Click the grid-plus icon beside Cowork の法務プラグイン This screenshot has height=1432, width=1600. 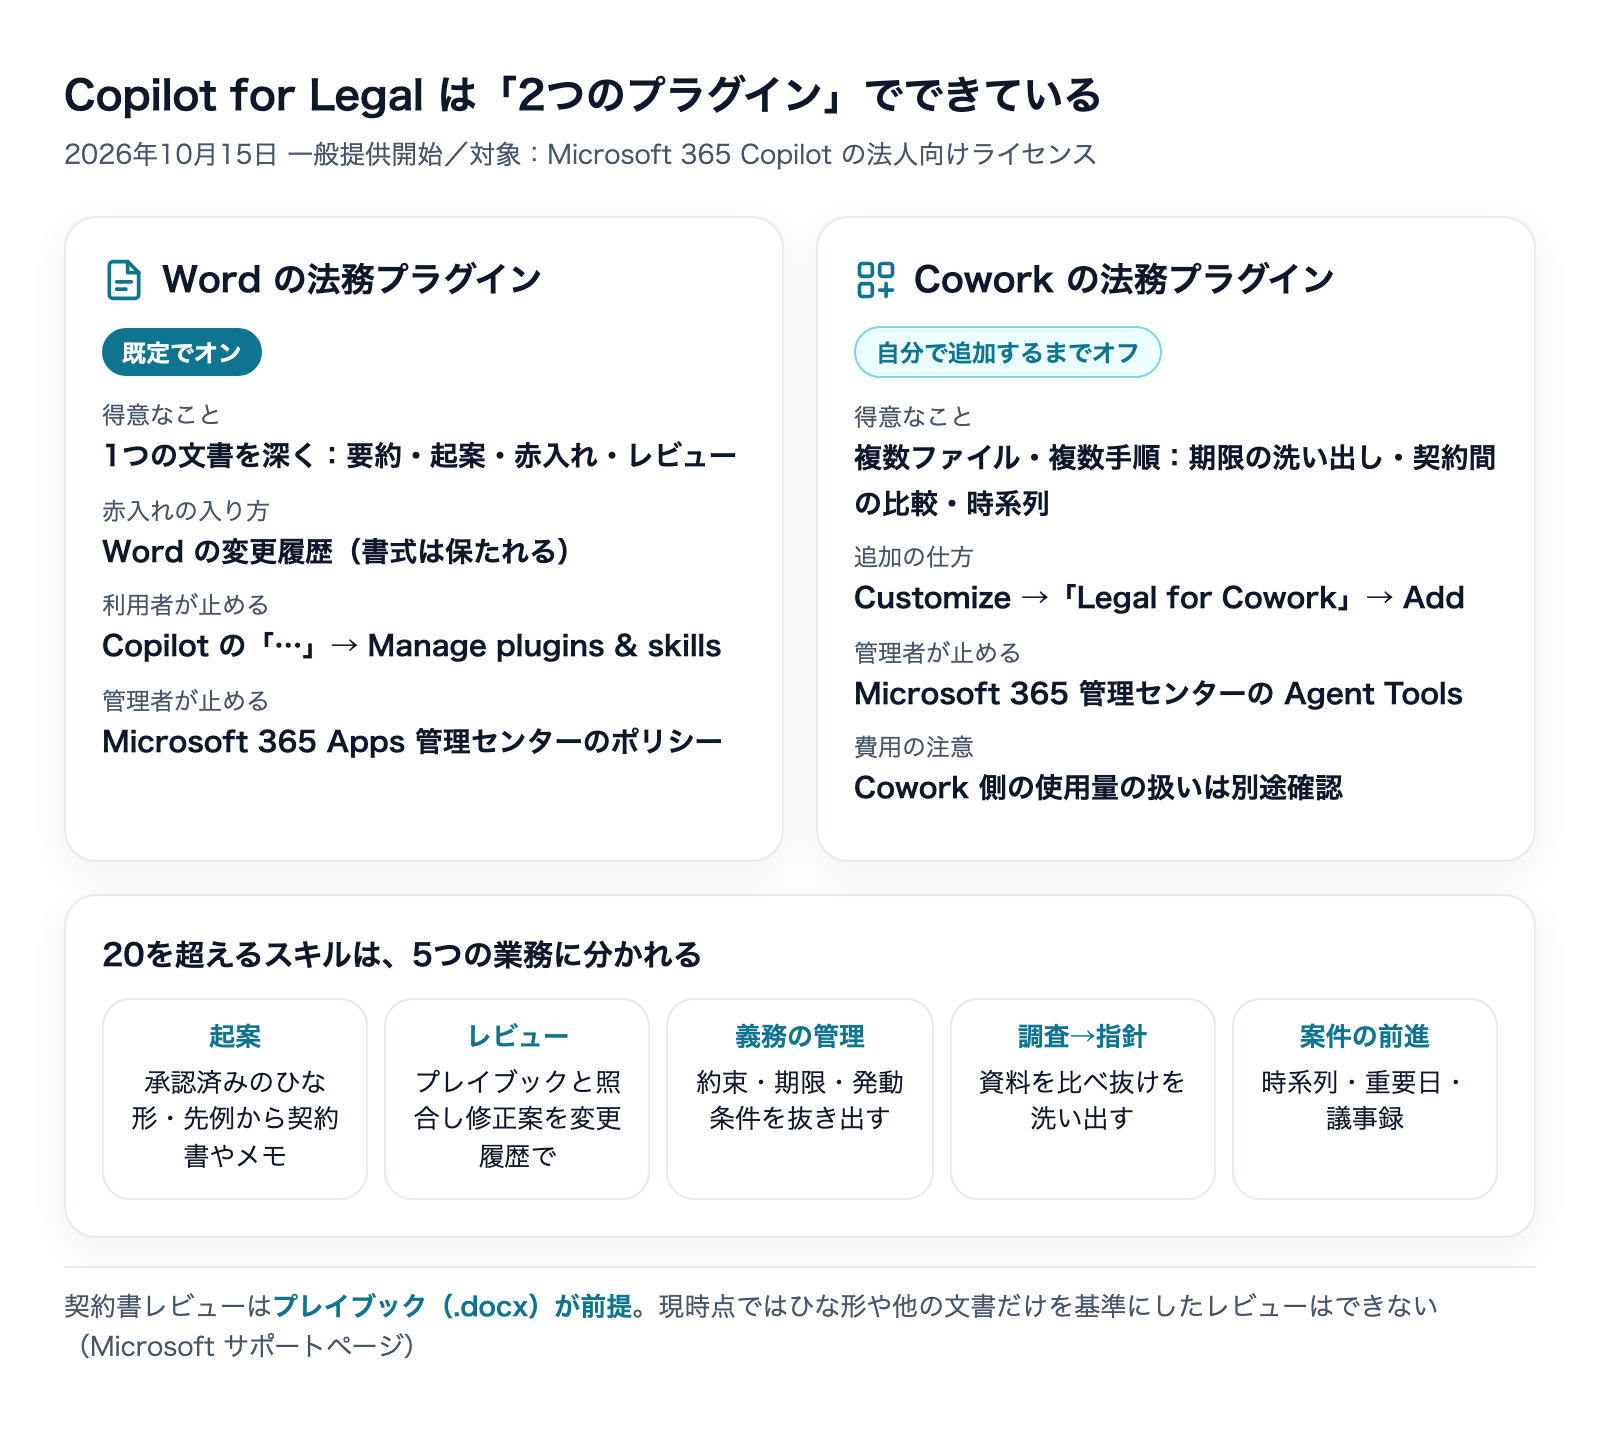tap(876, 280)
